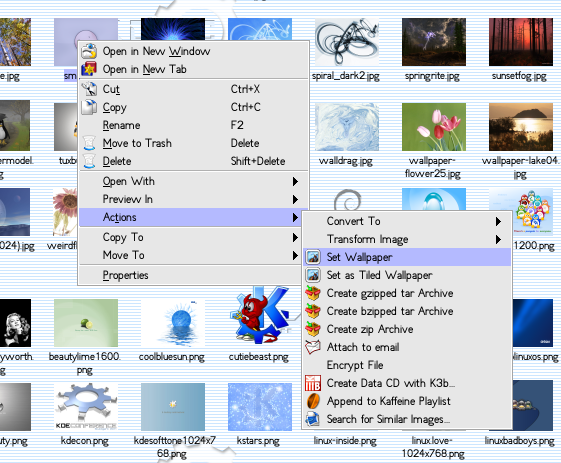561x463 pixels.
Task: Select the beautylime1600.png thumbnail
Action: click(x=86, y=323)
